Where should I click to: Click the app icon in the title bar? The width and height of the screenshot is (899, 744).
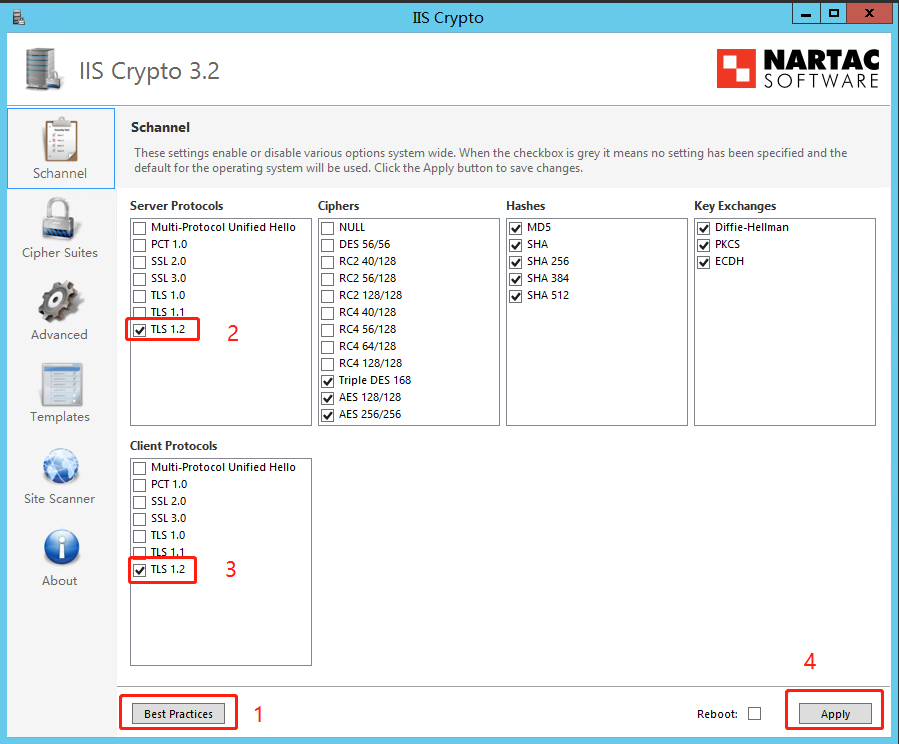18,15
